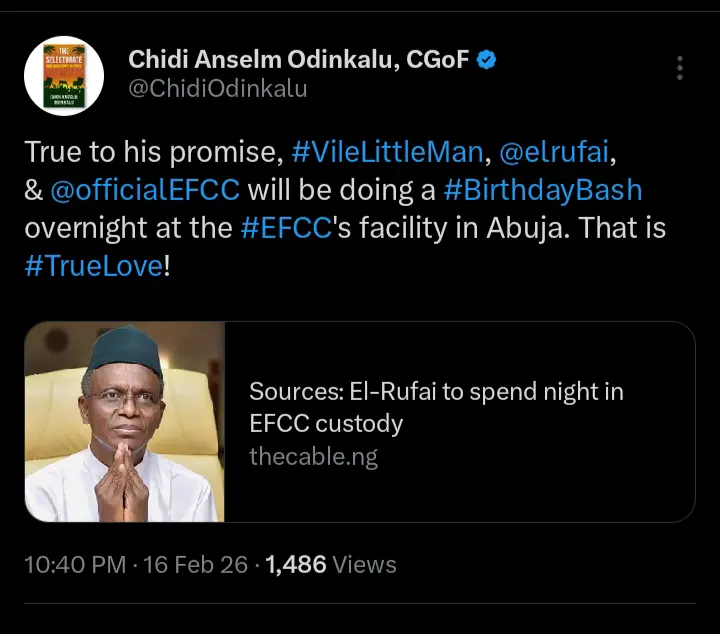
Task: Open Chidi Odinkalu's profile avatar
Action: [64, 75]
